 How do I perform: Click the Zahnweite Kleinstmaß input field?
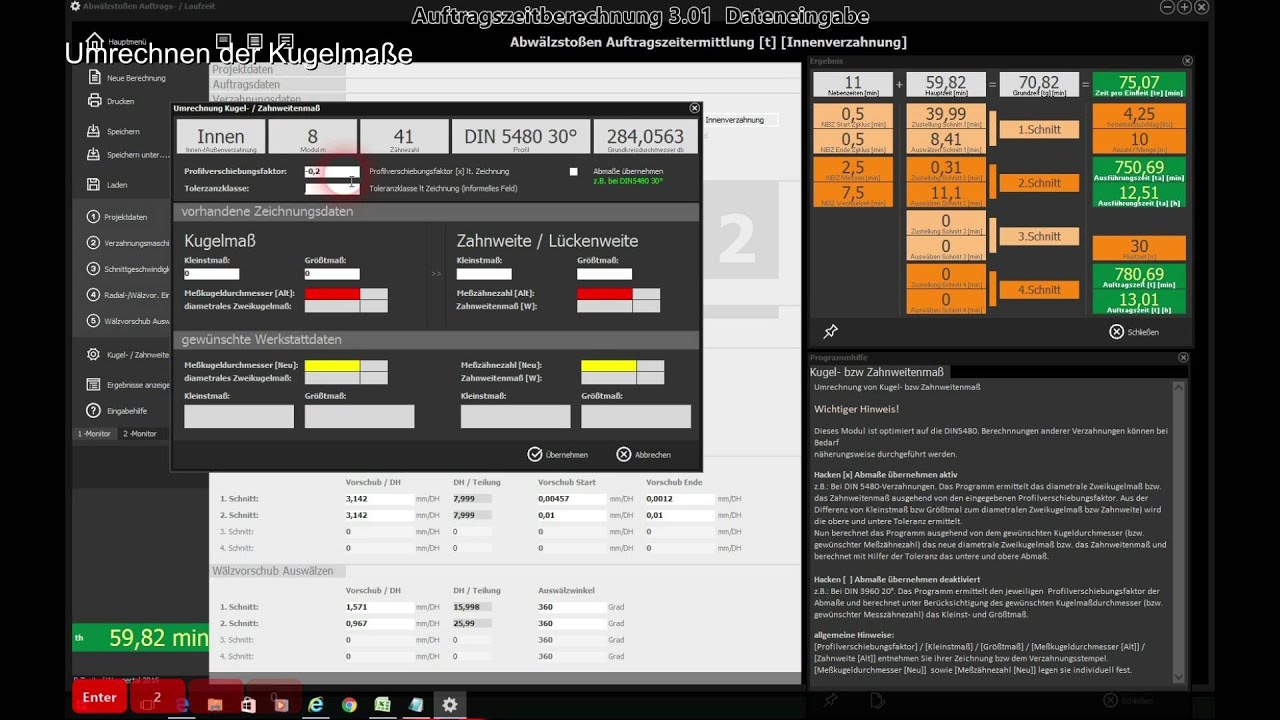[484, 273]
